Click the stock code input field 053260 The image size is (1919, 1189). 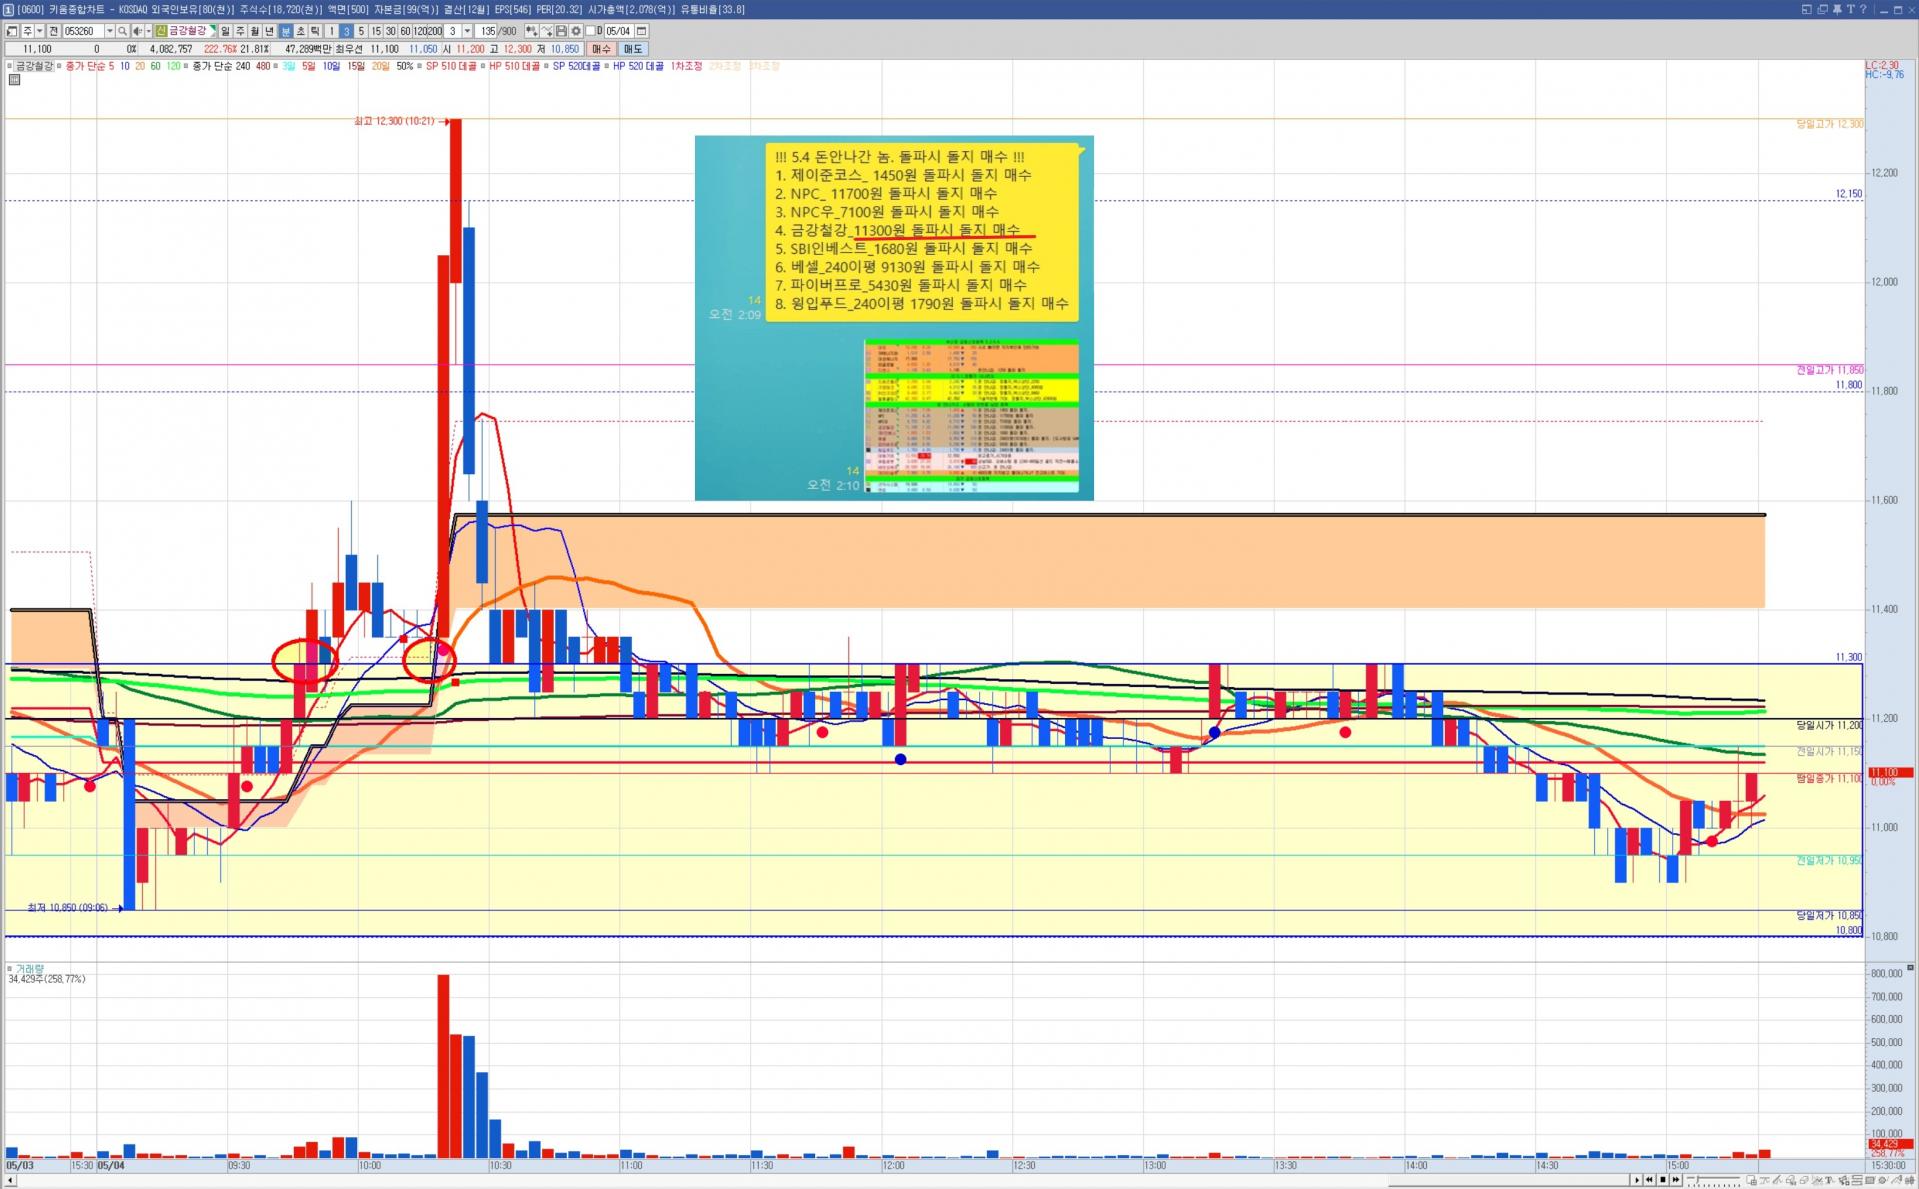pos(83,31)
